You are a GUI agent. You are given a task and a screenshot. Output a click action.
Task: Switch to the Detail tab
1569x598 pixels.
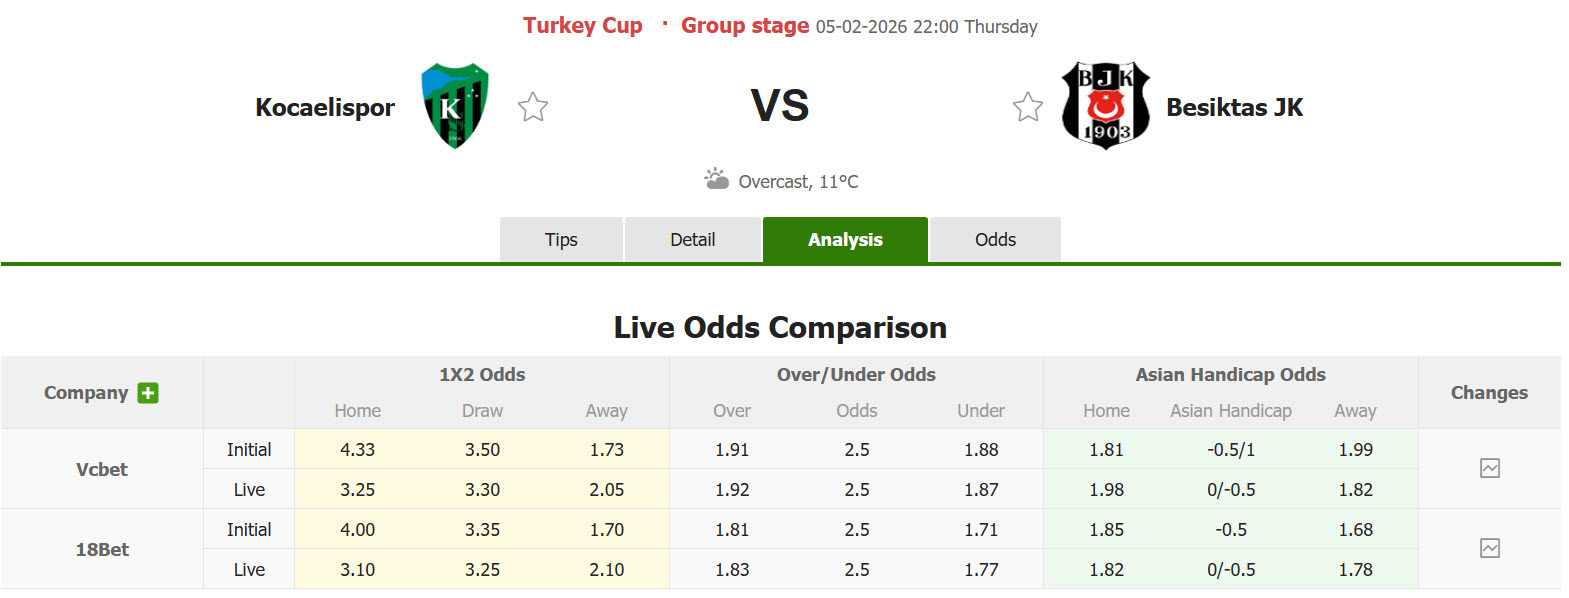693,239
